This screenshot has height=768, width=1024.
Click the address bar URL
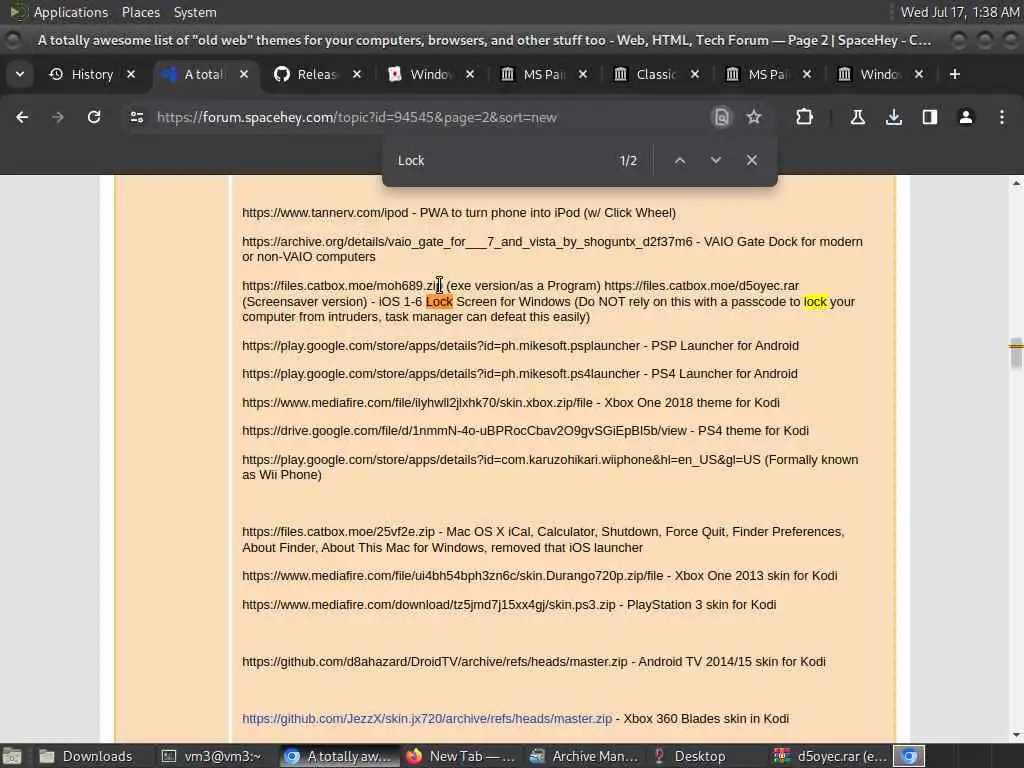[357, 118]
